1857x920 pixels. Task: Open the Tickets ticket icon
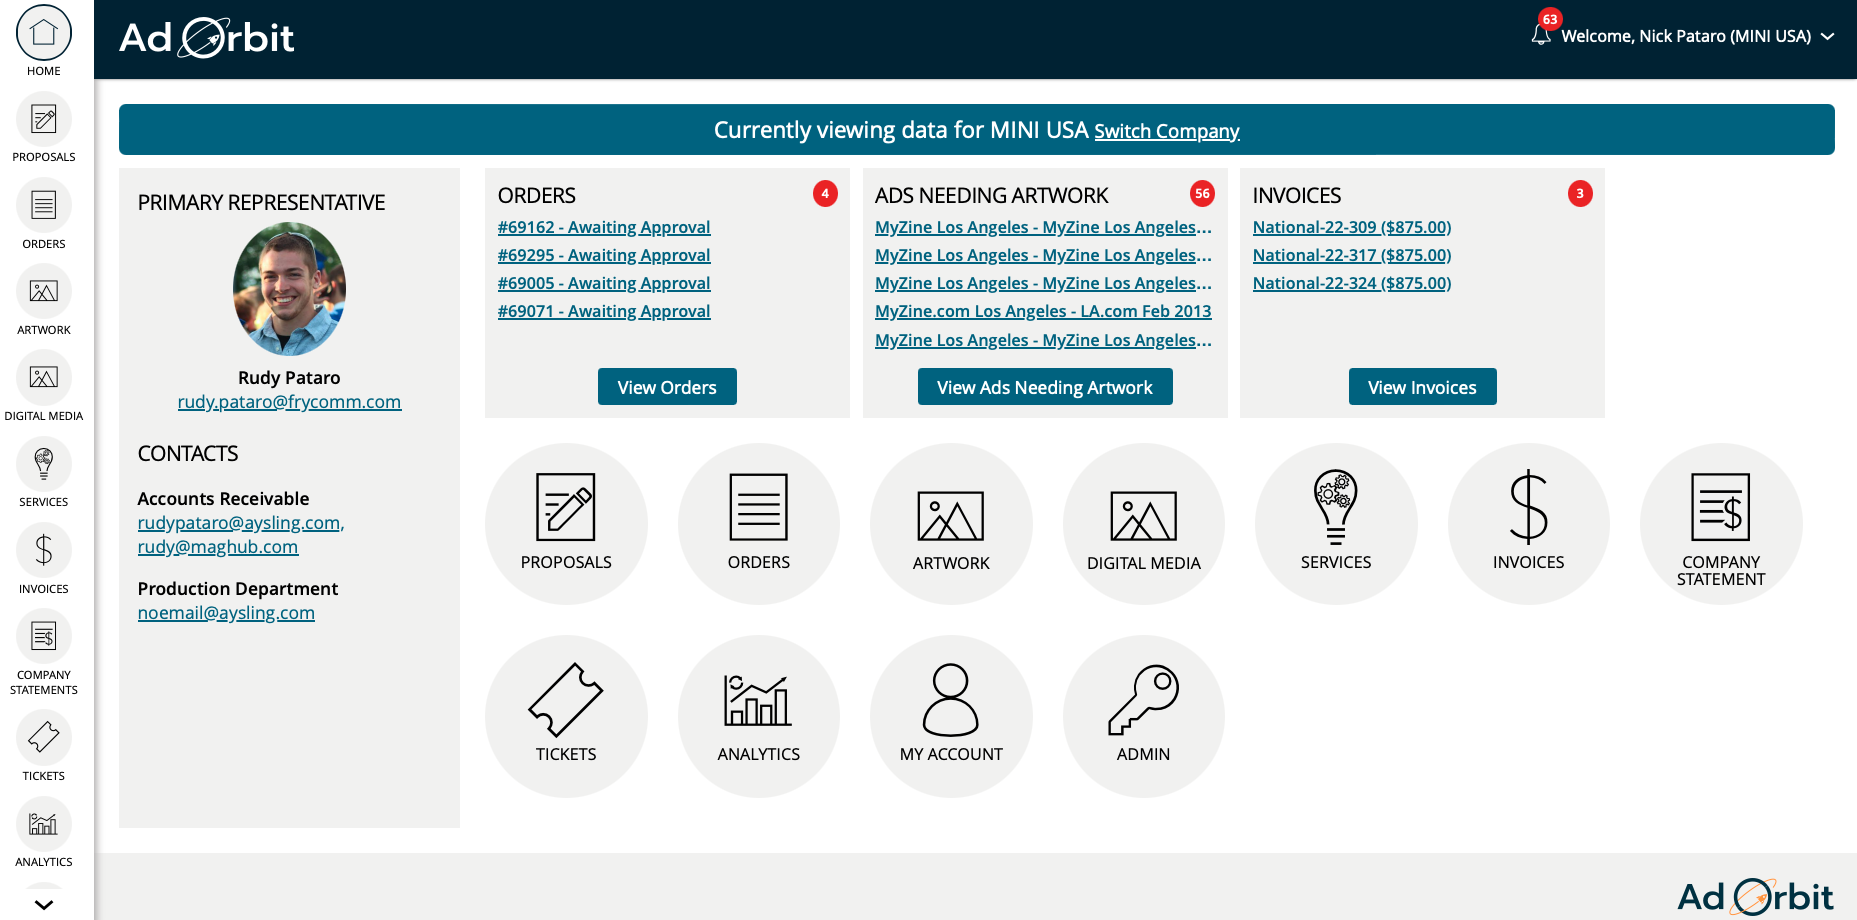tap(566, 704)
